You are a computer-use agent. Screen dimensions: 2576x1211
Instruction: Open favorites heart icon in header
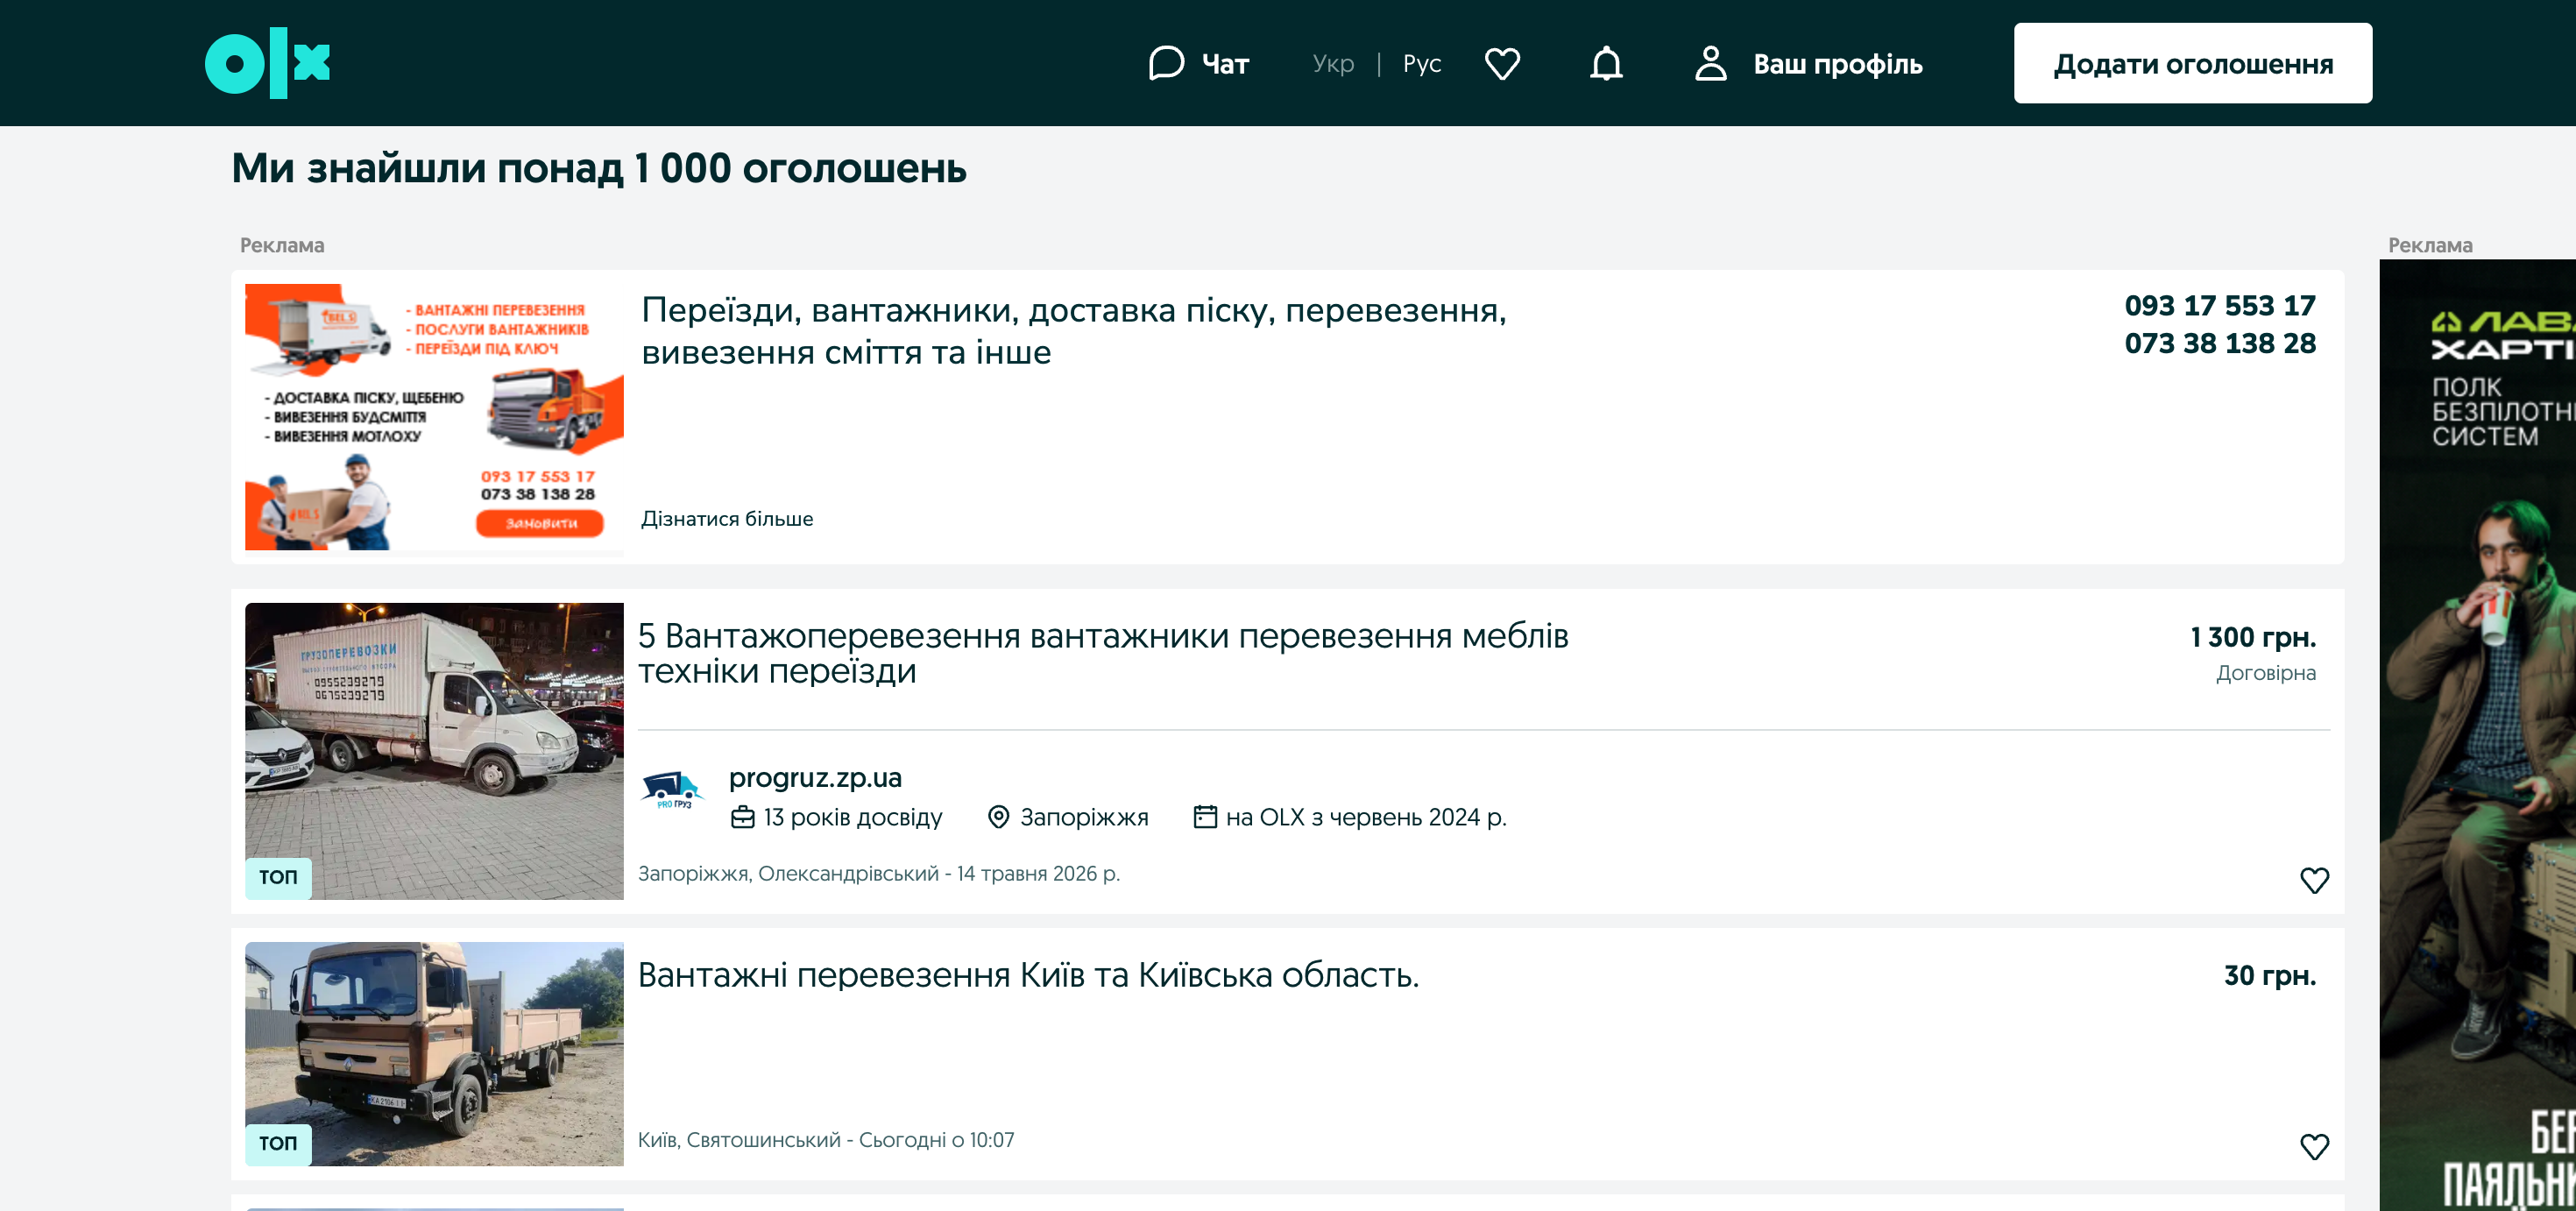pos(1502,63)
